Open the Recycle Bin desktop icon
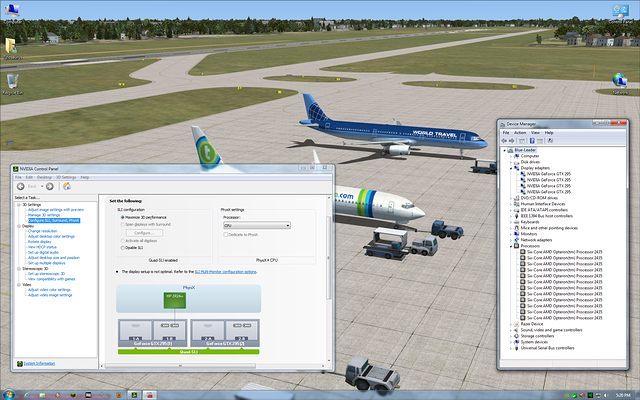 pyautogui.click(x=12, y=80)
